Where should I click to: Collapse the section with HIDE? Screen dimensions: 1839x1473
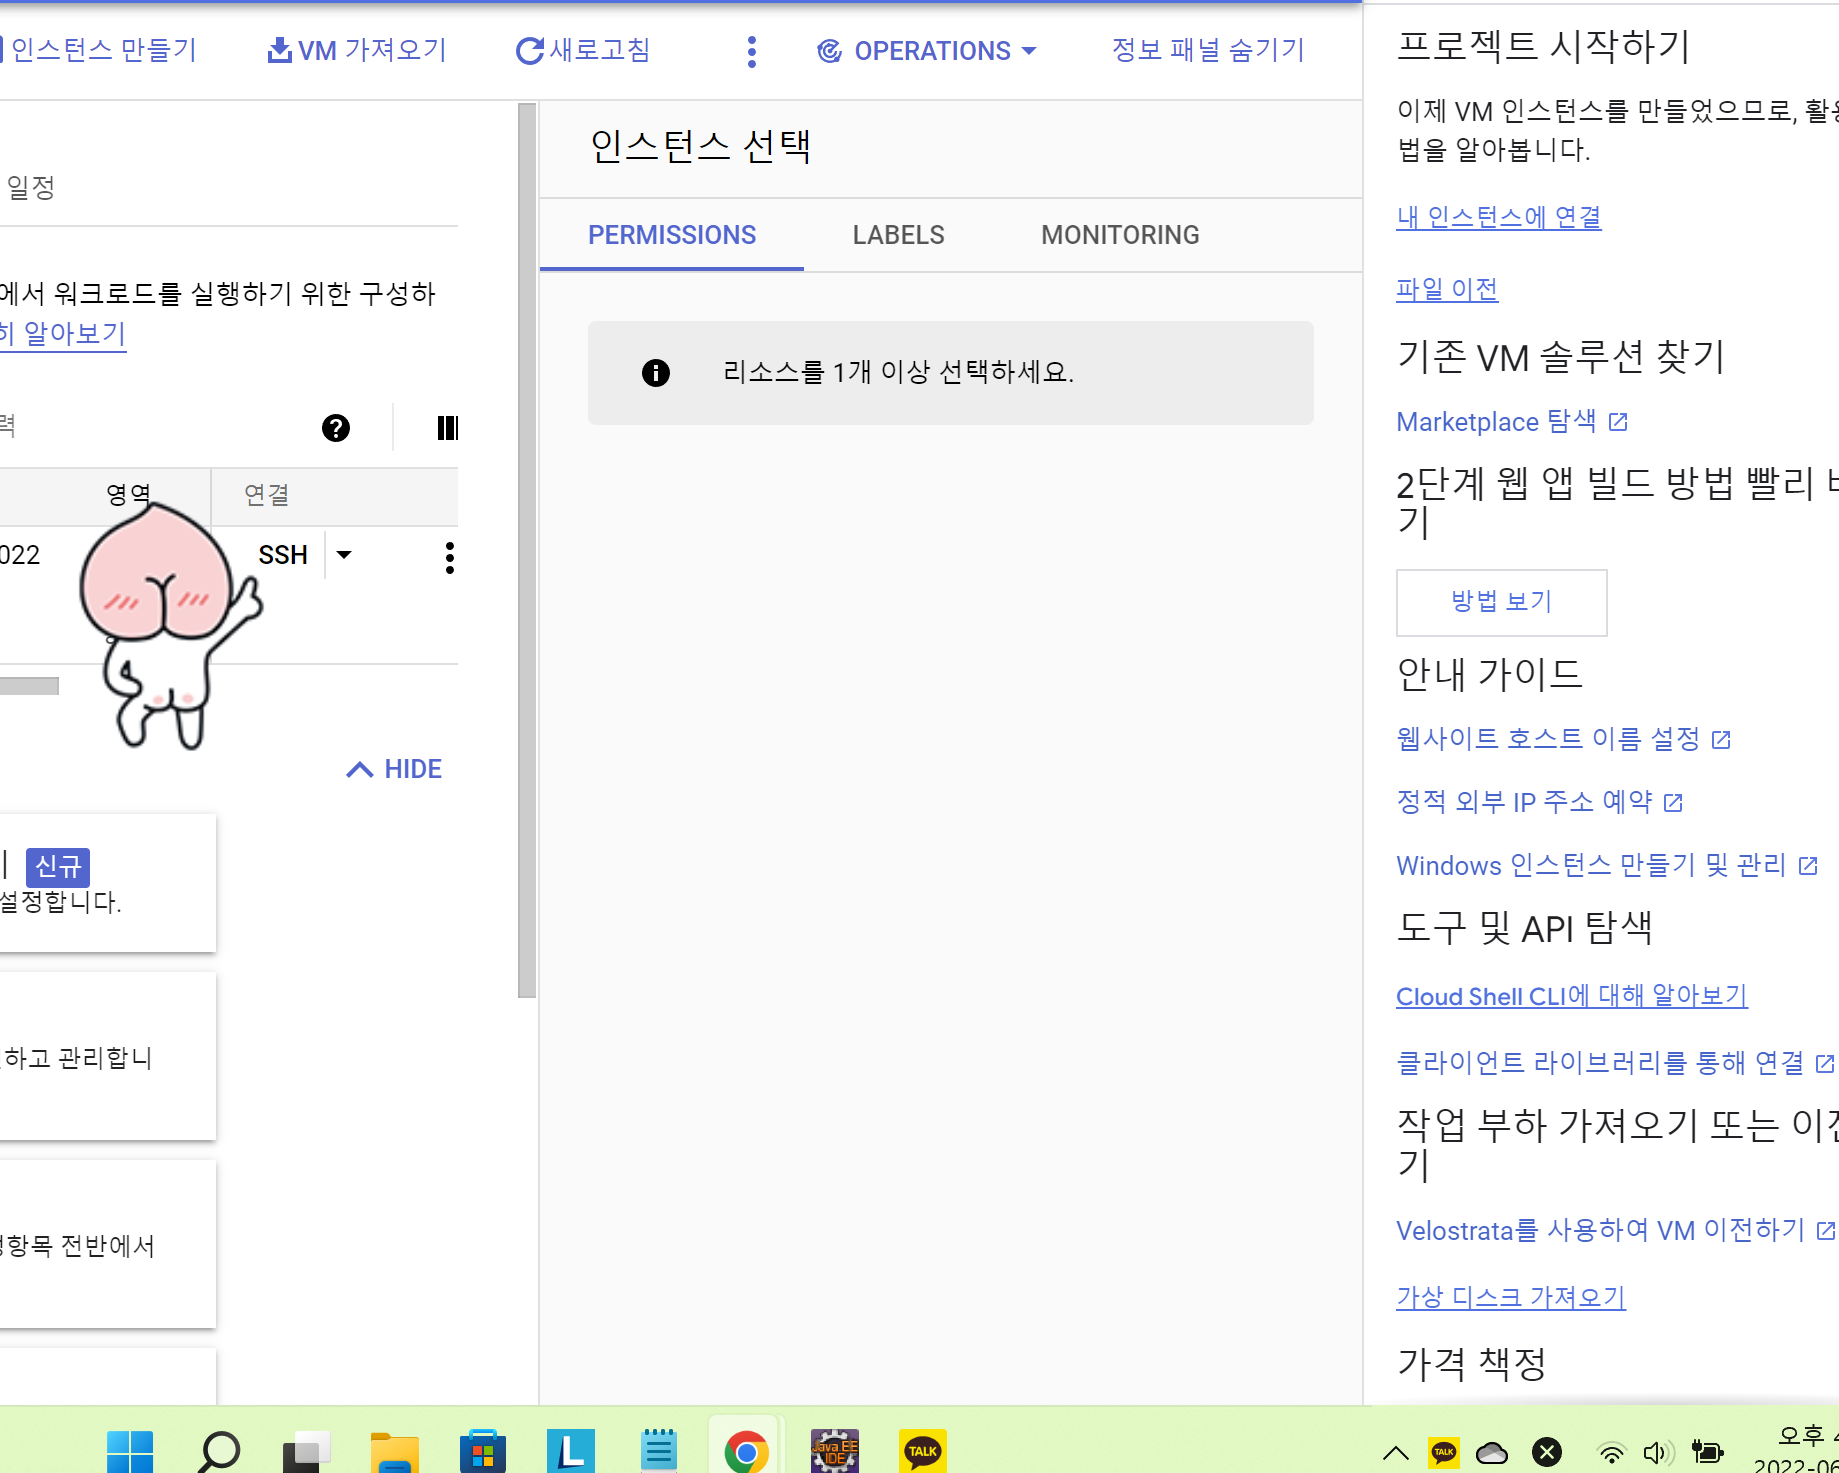coord(394,769)
